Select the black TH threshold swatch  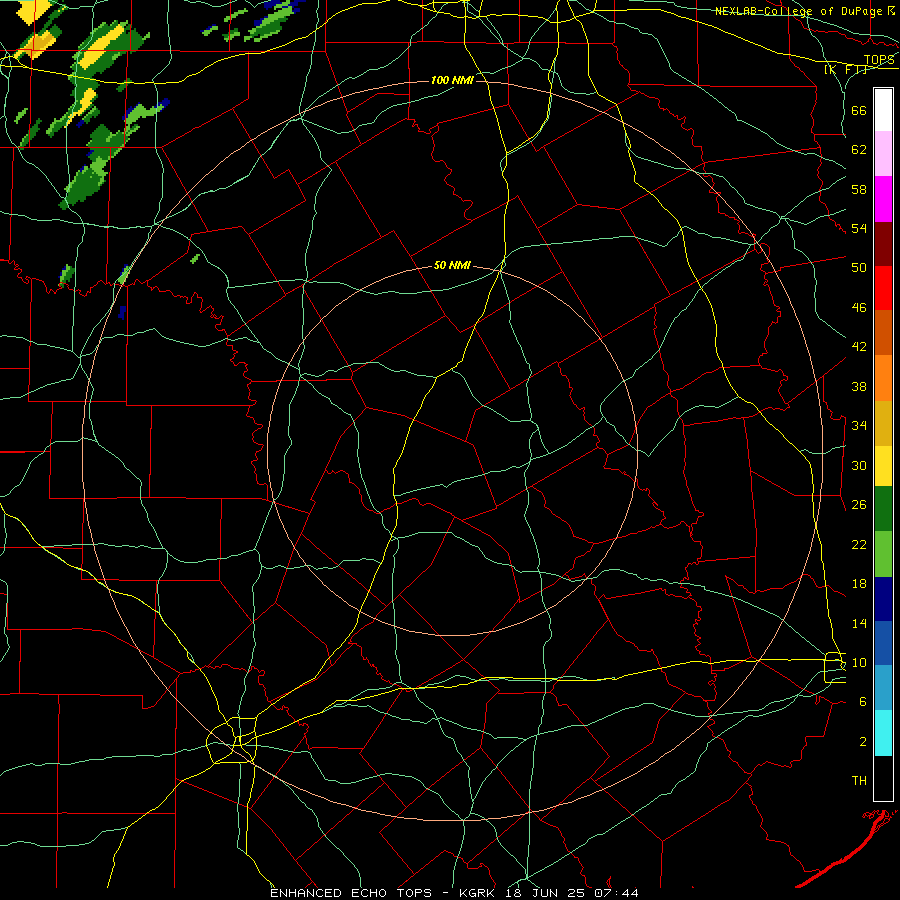883,778
